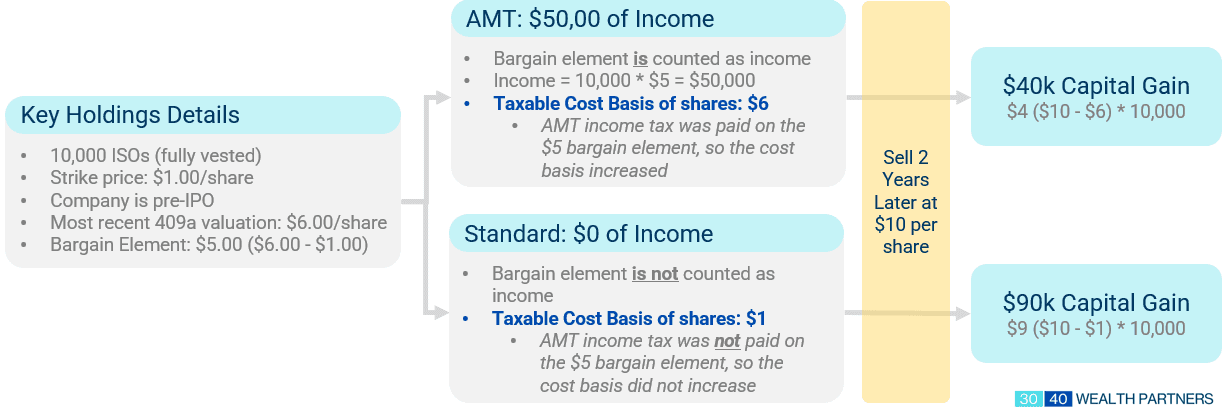Image resolution: width=1227 pixels, height=418 pixels.
Task: Click the light-blue "30" logo square
Action: pyautogui.click(x=1028, y=398)
